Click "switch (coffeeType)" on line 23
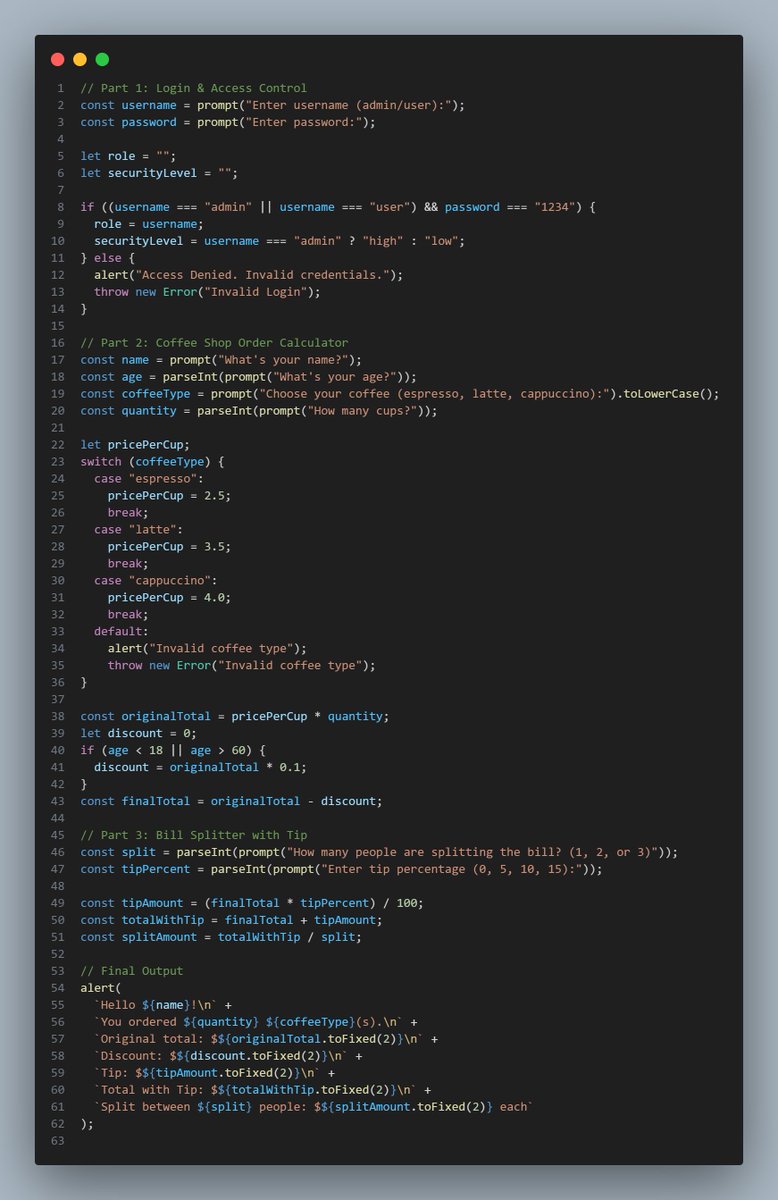778x1200 pixels. [x=149, y=462]
